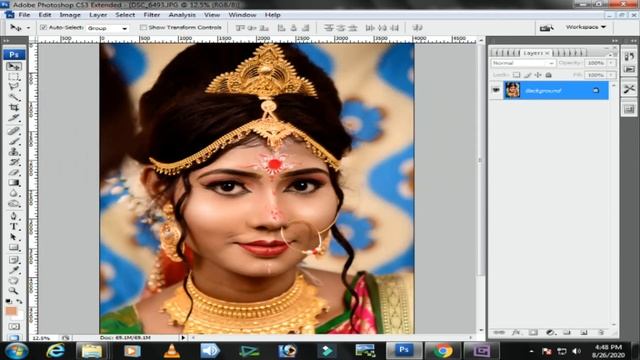Open the Fill slider arrow
640x360 pixels.
(611, 75)
